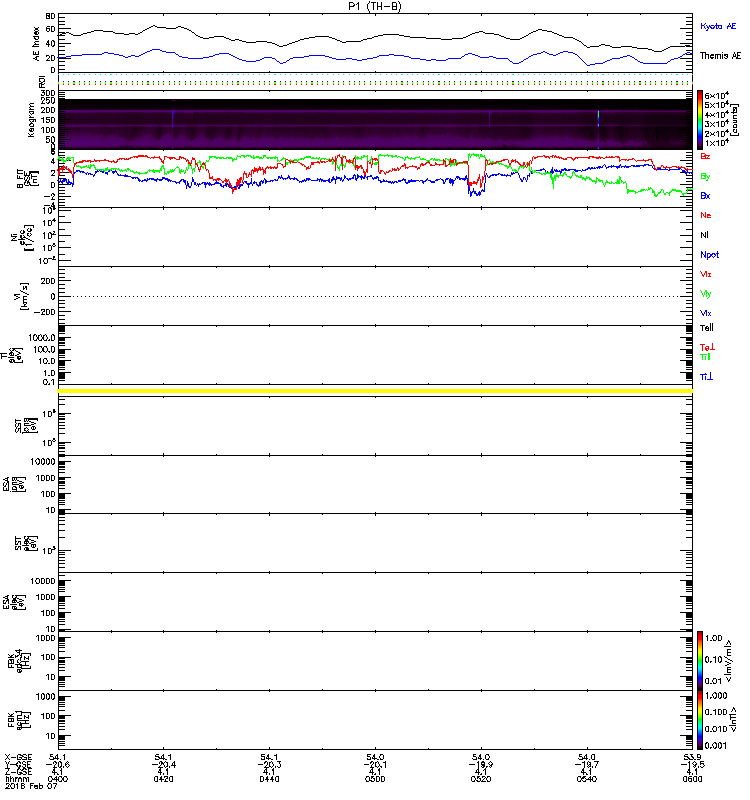The height and width of the screenshot is (800, 750).
Task: Click the date label 2018 Feb 07
Action: click(x=31, y=786)
